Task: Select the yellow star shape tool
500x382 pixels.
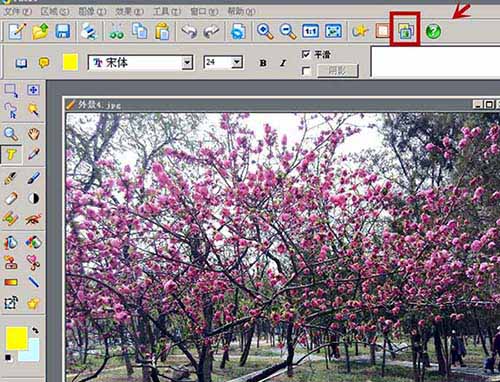Action: (x=33, y=303)
